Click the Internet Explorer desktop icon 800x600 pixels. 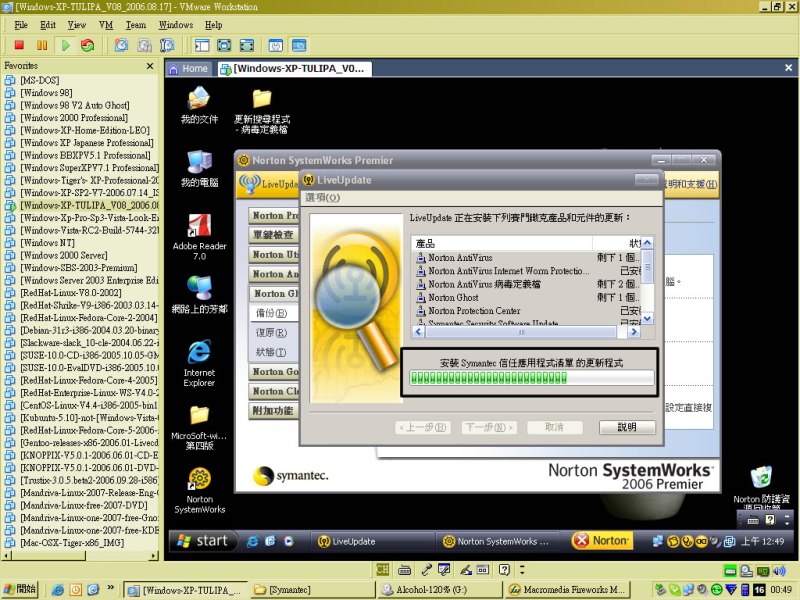tap(199, 363)
